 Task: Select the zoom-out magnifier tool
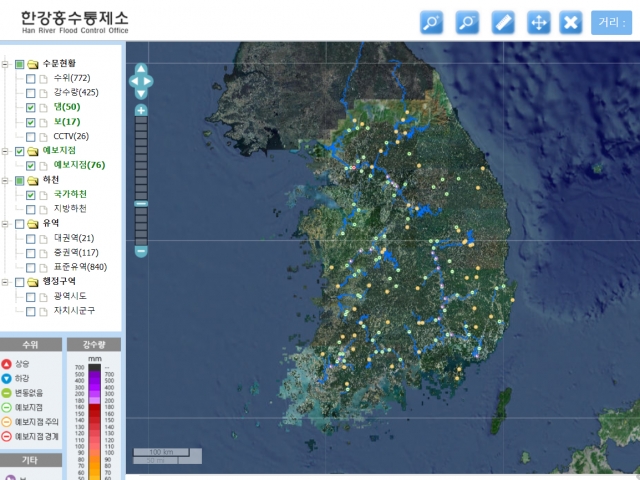[x=467, y=22]
